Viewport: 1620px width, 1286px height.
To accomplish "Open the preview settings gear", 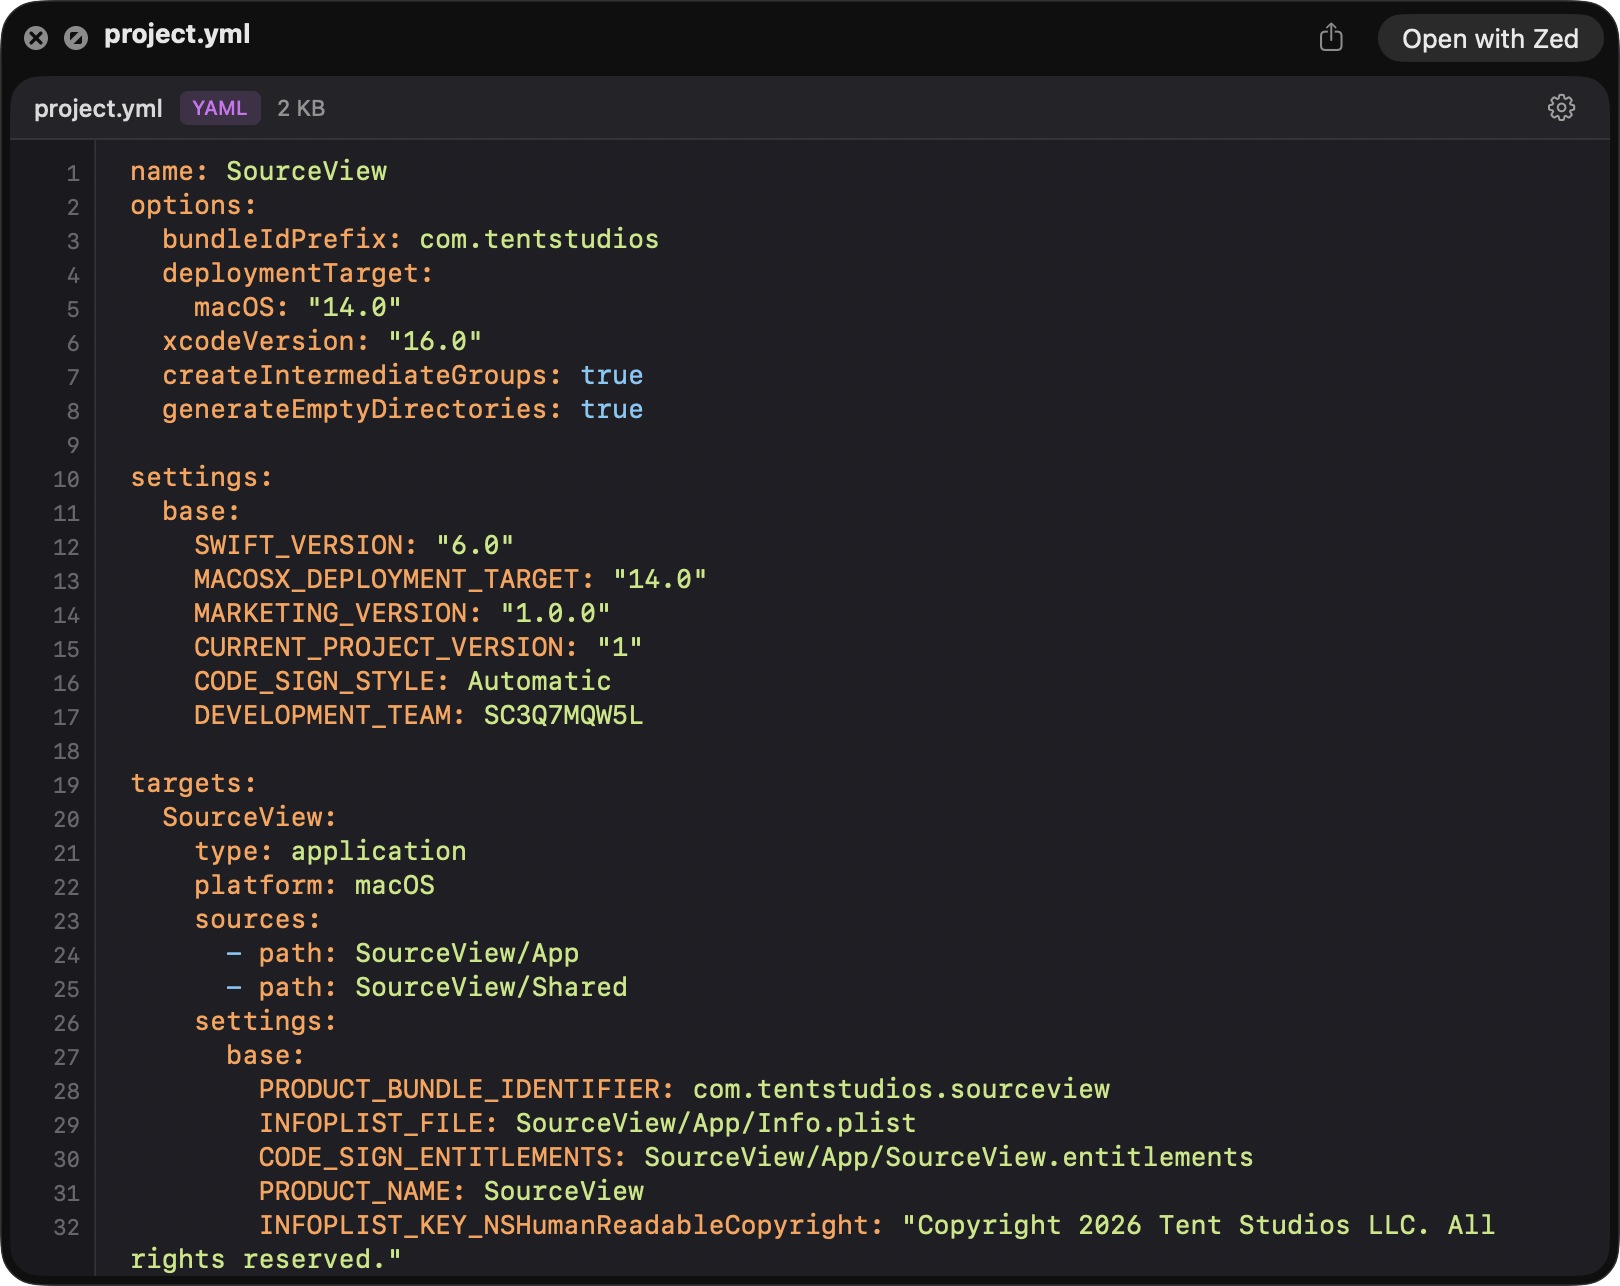I will pyautogui.click(x=1561, y=108).
